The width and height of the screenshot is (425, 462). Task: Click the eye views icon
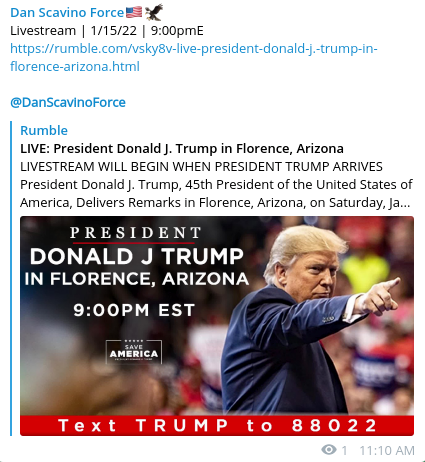tap(329, 450)
